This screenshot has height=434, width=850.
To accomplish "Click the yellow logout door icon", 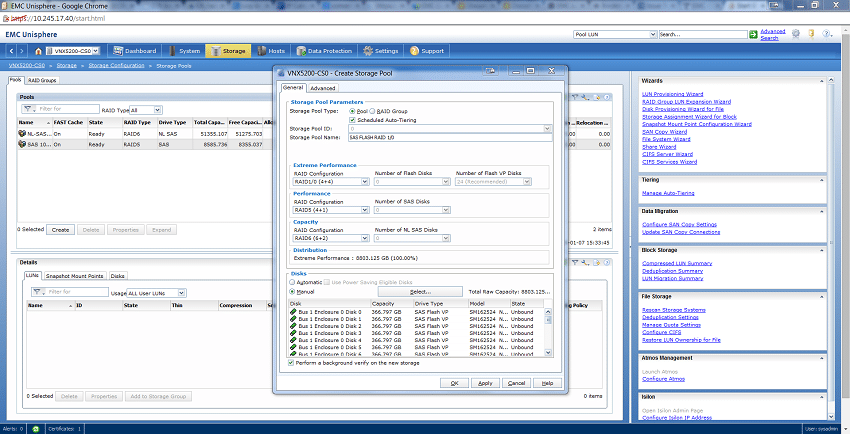I will pyautogui.click(x=811, y=34).
